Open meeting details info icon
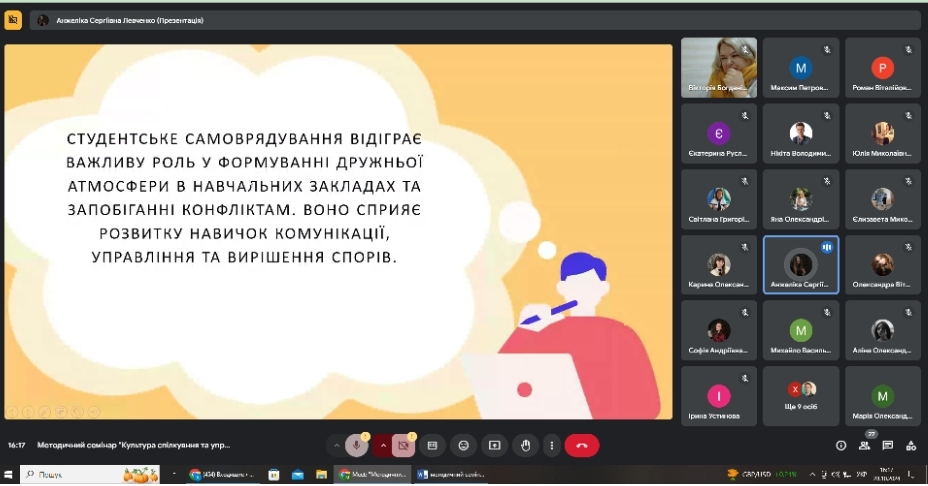928x486 pixels. pyautogui.click(x=841, y=445)
